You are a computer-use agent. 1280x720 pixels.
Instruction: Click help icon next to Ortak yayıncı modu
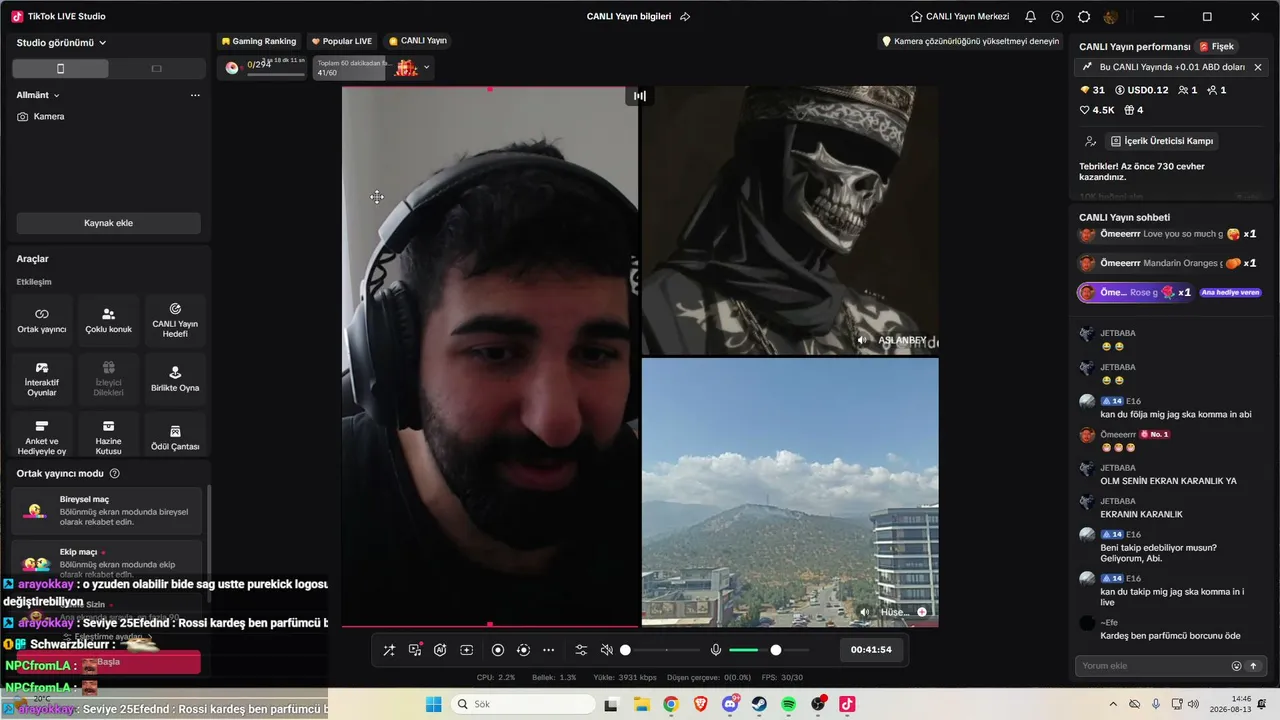point(115,473)
